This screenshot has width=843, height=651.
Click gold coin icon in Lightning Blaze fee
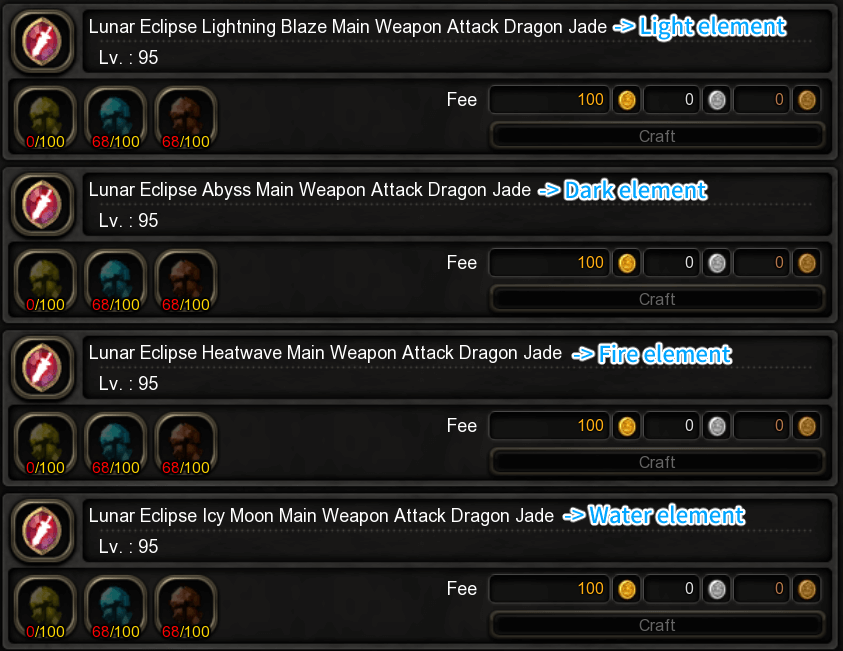[627, 100]
